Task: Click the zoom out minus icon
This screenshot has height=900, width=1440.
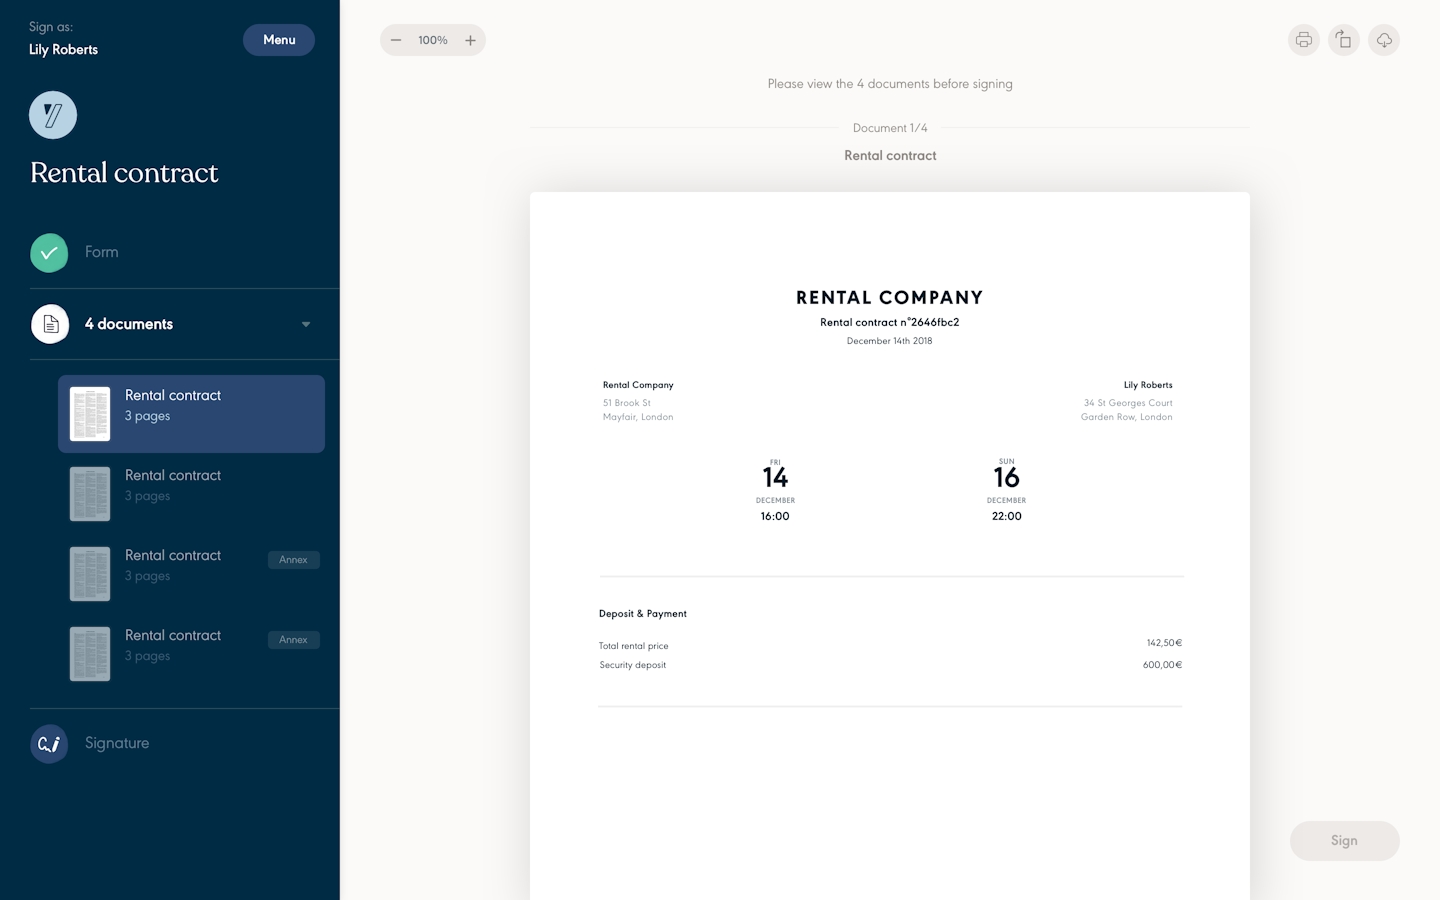Action: click(396, 40)
